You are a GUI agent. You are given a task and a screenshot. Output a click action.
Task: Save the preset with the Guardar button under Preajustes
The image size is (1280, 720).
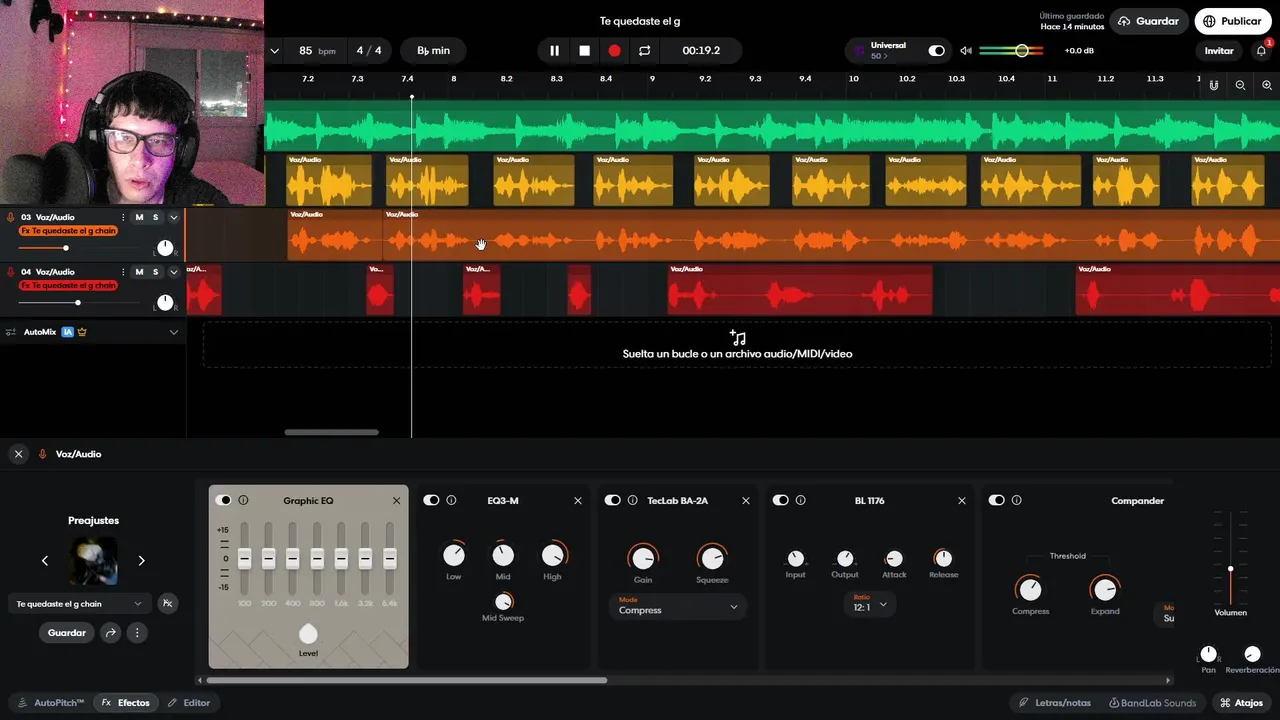[67, 633]
